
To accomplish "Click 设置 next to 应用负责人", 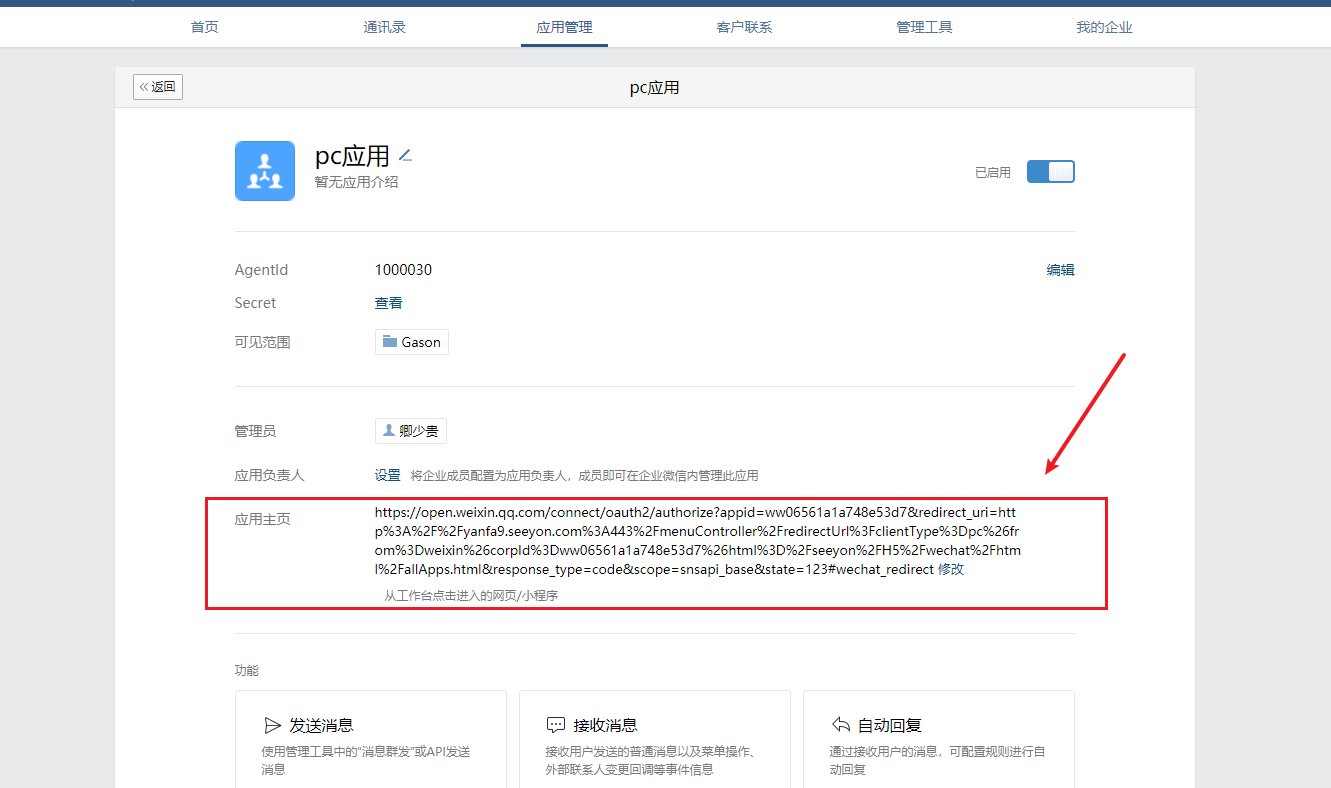I will (387, 475).
